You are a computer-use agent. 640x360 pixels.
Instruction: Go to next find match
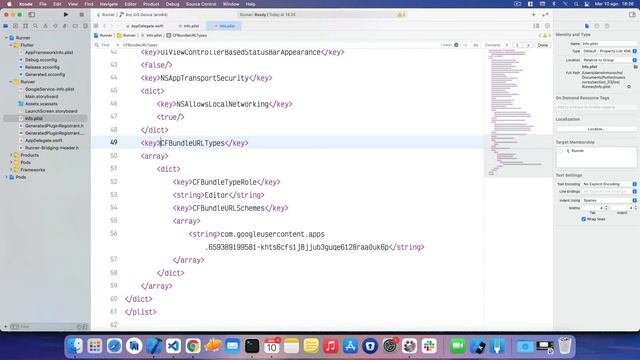pyautogui.click(x=528, y=45)
